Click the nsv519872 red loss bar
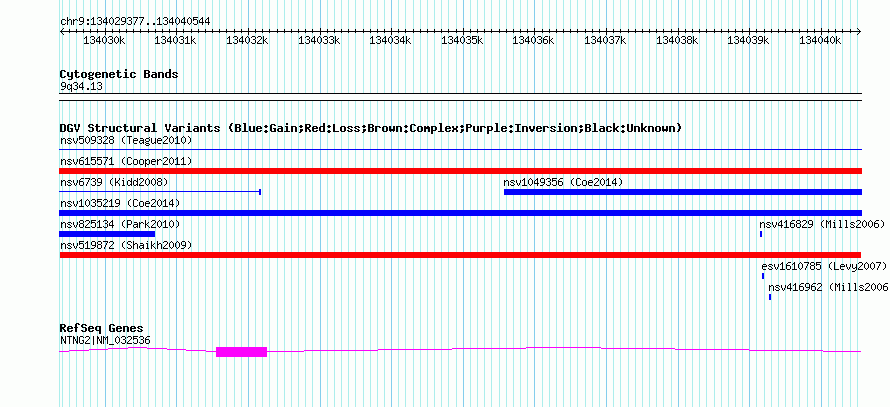 tap(460, 255)
